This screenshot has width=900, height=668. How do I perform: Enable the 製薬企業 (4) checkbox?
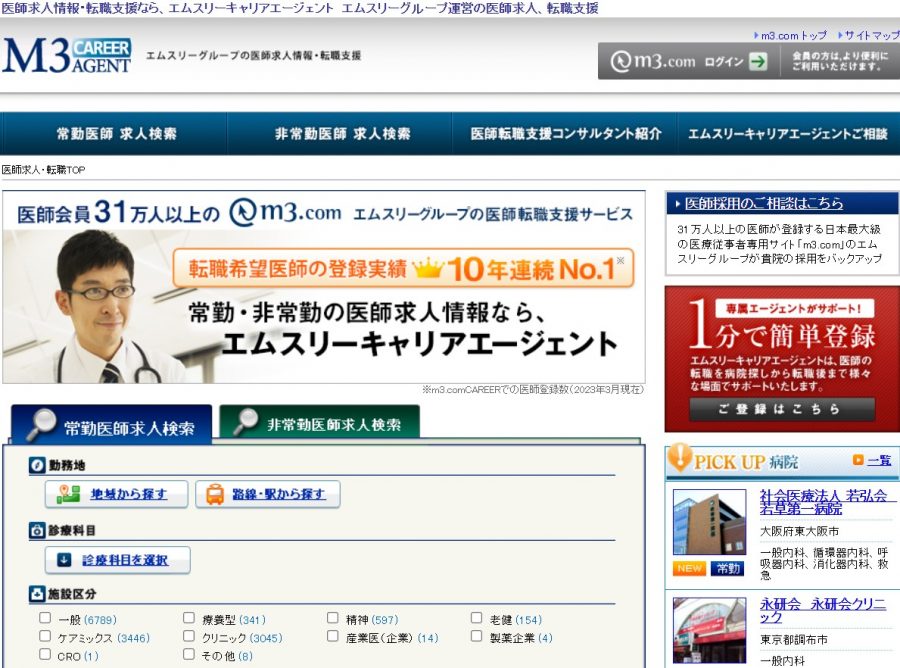476,636
